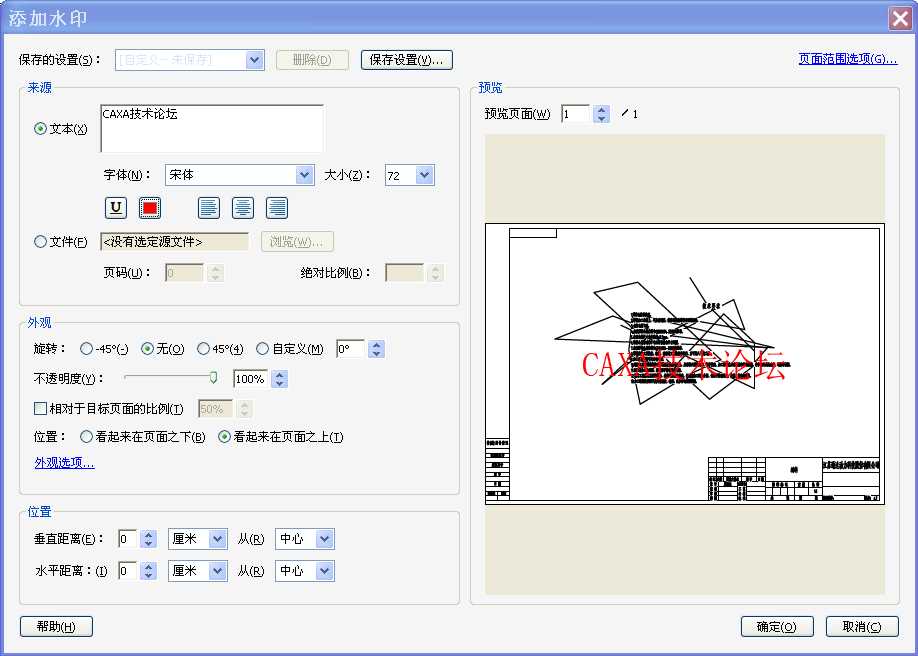Close the 添加水印 dialog
Screen dimensions: 918x656
[x=900, y=19]
